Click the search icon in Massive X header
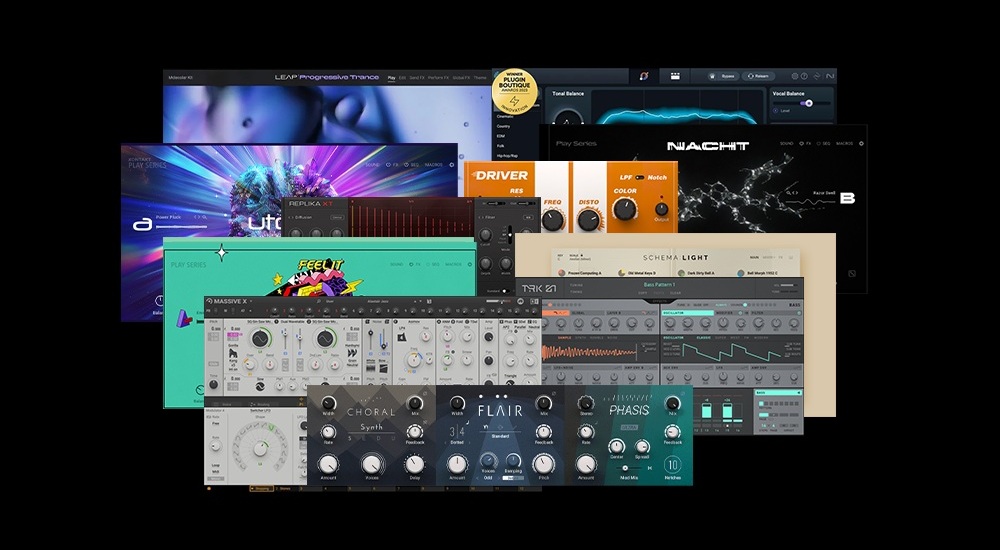 pyautogui.click(x=318, y=301)
